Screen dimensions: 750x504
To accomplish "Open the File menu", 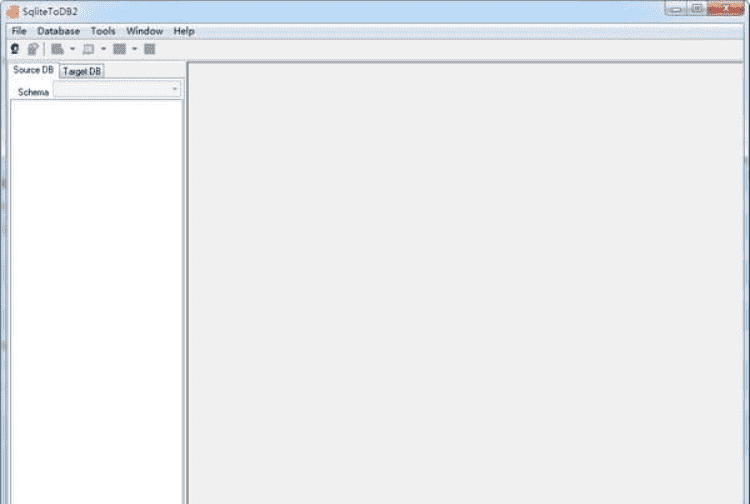I will point(19,31).
